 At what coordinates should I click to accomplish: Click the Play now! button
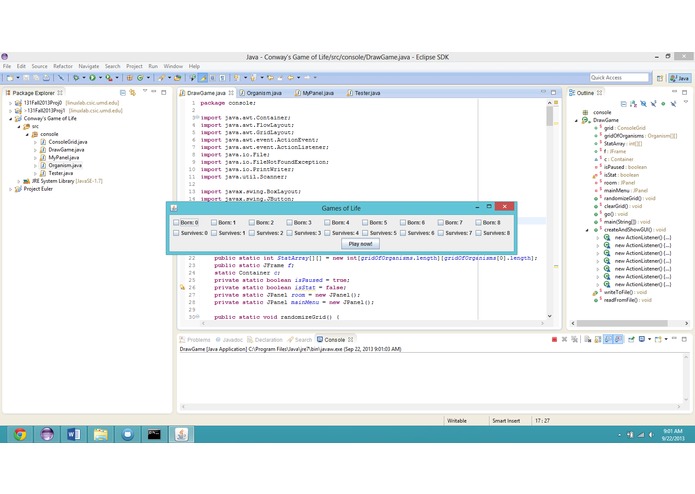pyautogui.click(x=360, y=244)
